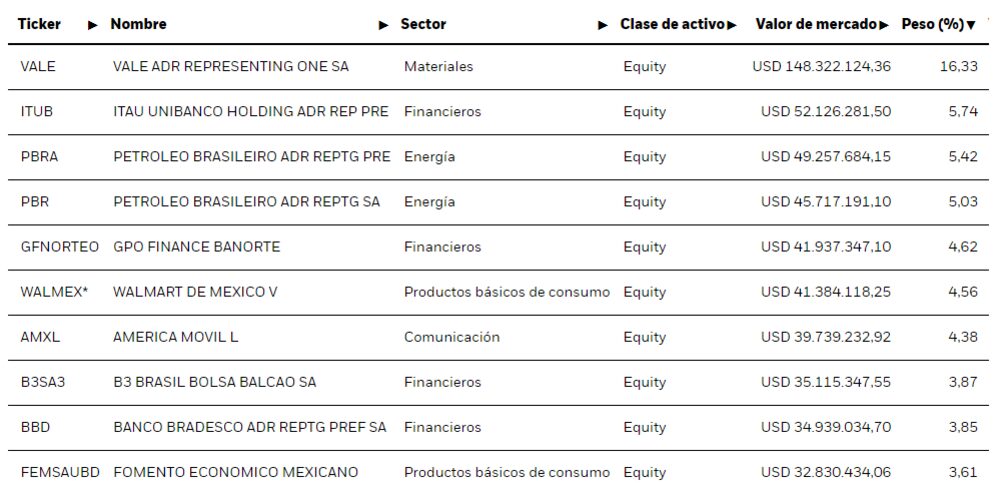Click the PBRA ticker cell
The width and height of the screenshot is (1000, 483).
[x=39, y=157]
